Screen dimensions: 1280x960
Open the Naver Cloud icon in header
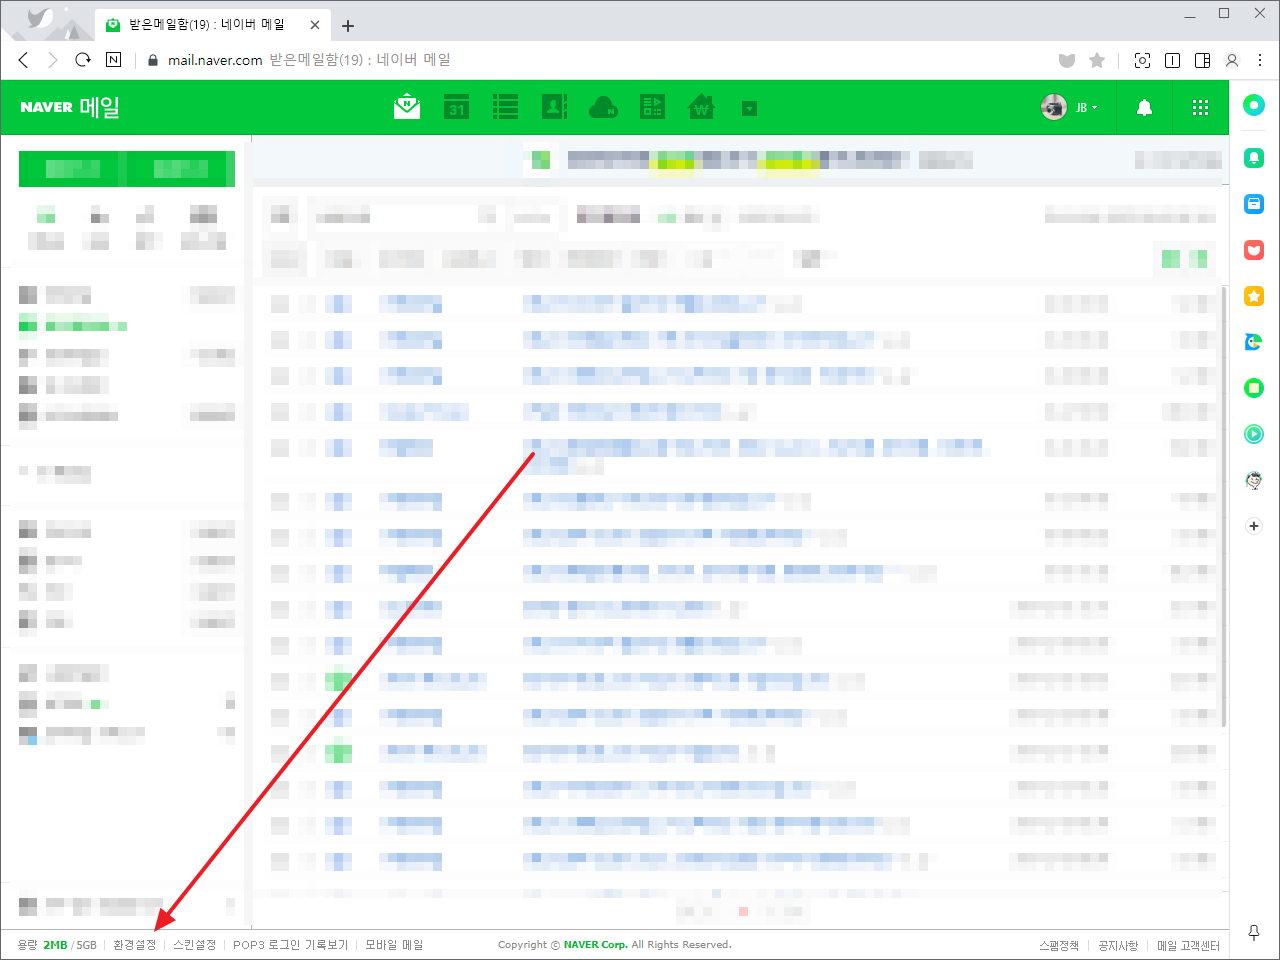[x=603, y=107]
